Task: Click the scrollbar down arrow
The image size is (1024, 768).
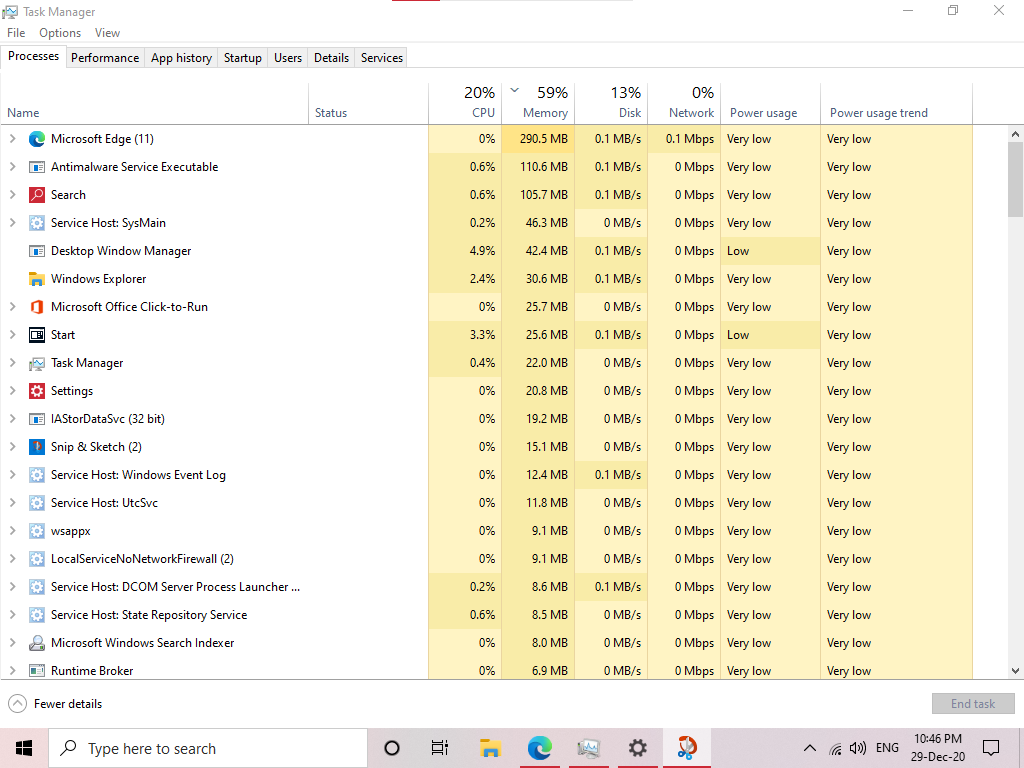Action: [x=1015, y=671]
